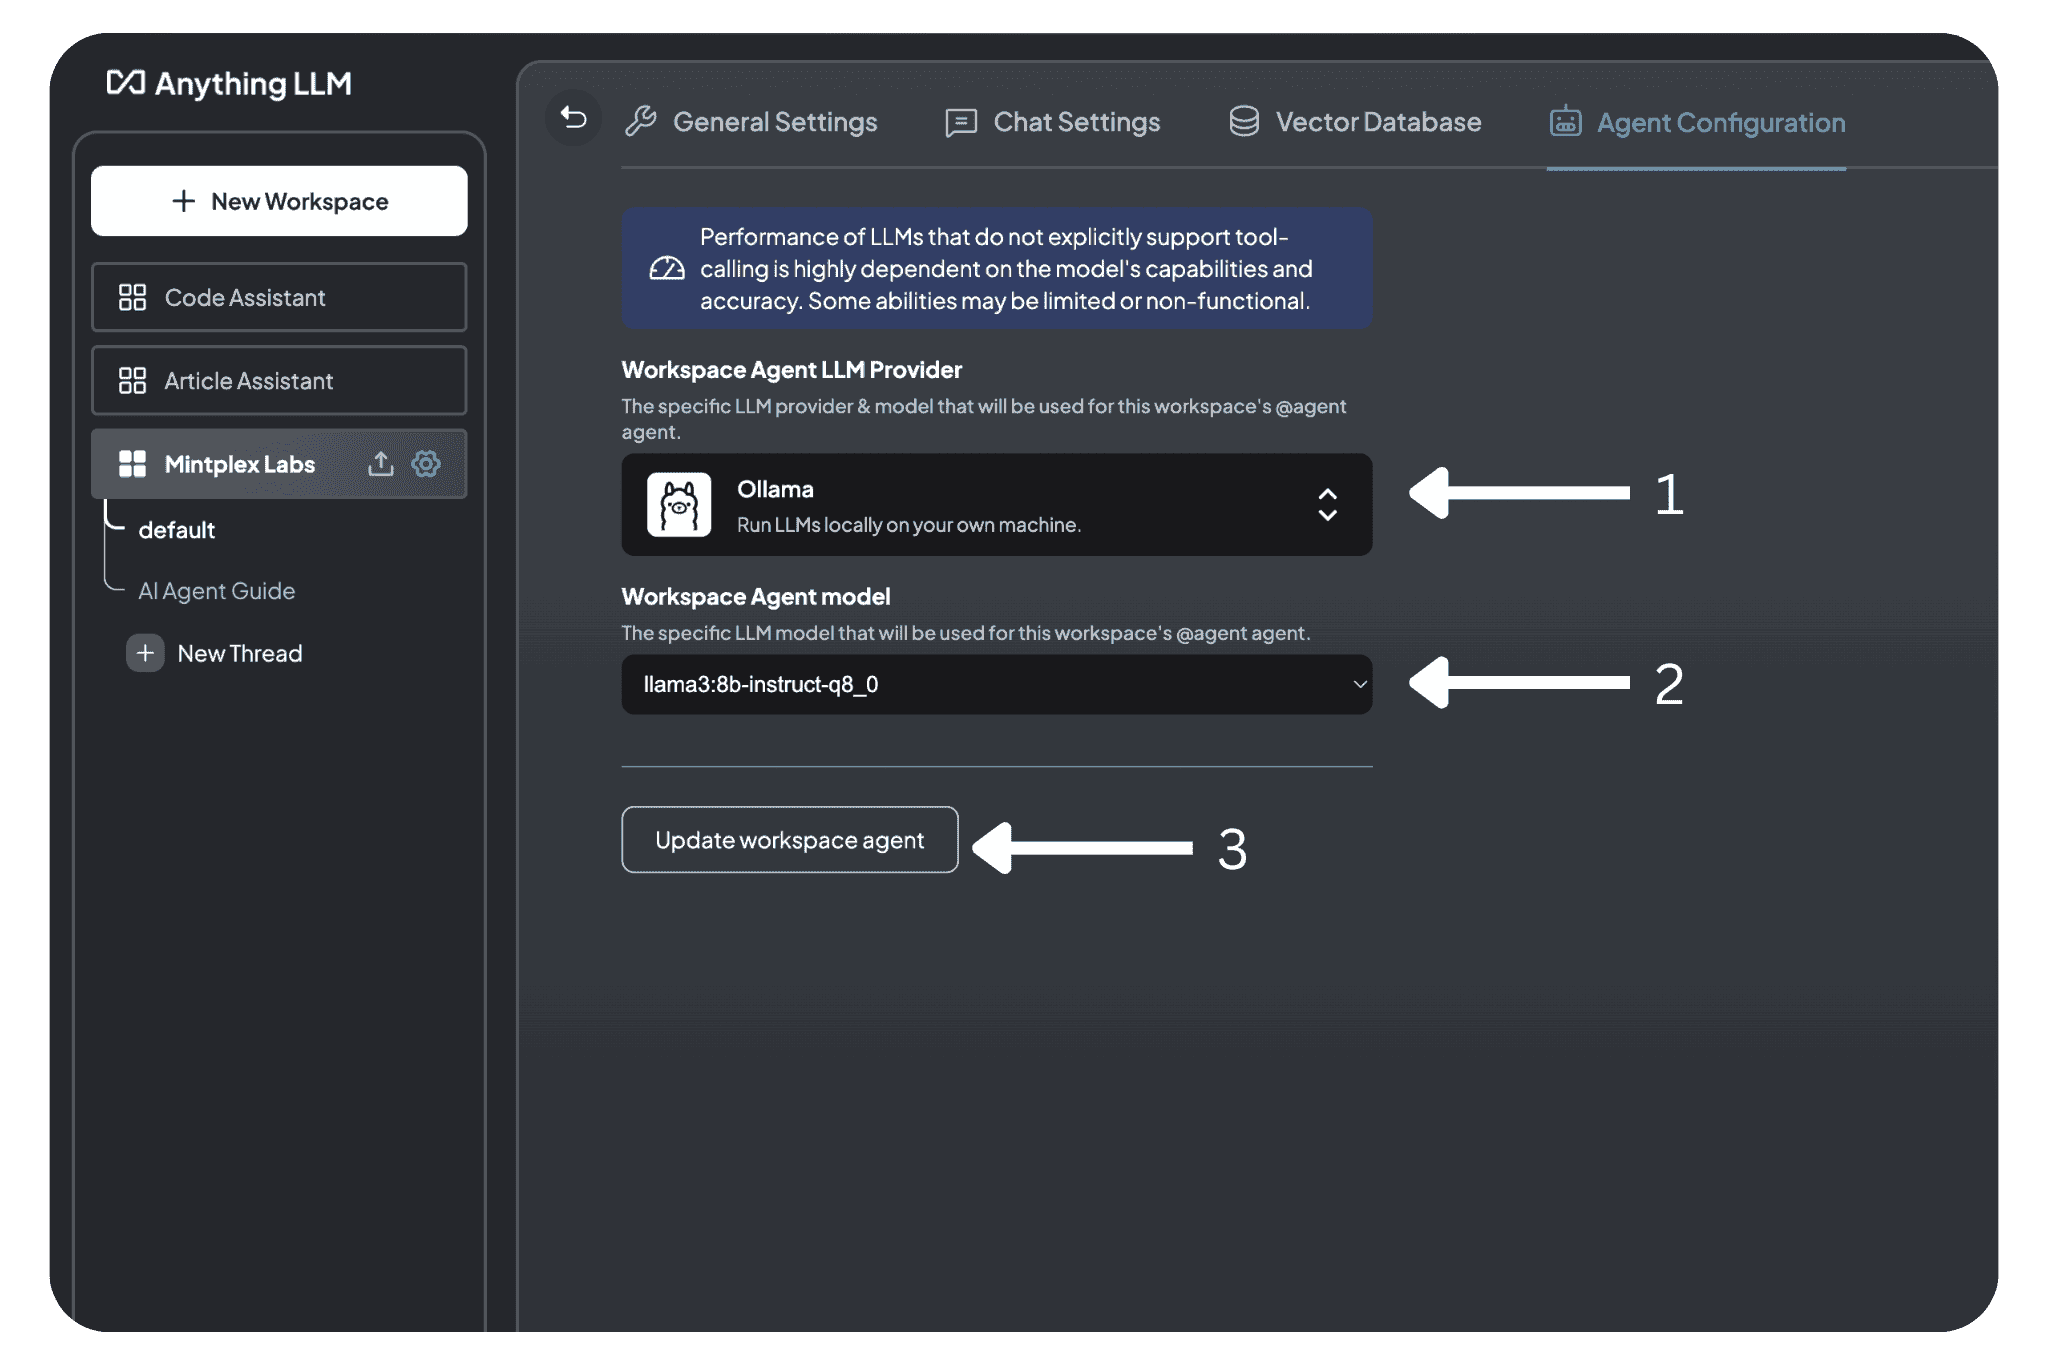The image size is (2048, 1365).
Task: Click the Code Assistant grid icon
Action: (132, 298)
